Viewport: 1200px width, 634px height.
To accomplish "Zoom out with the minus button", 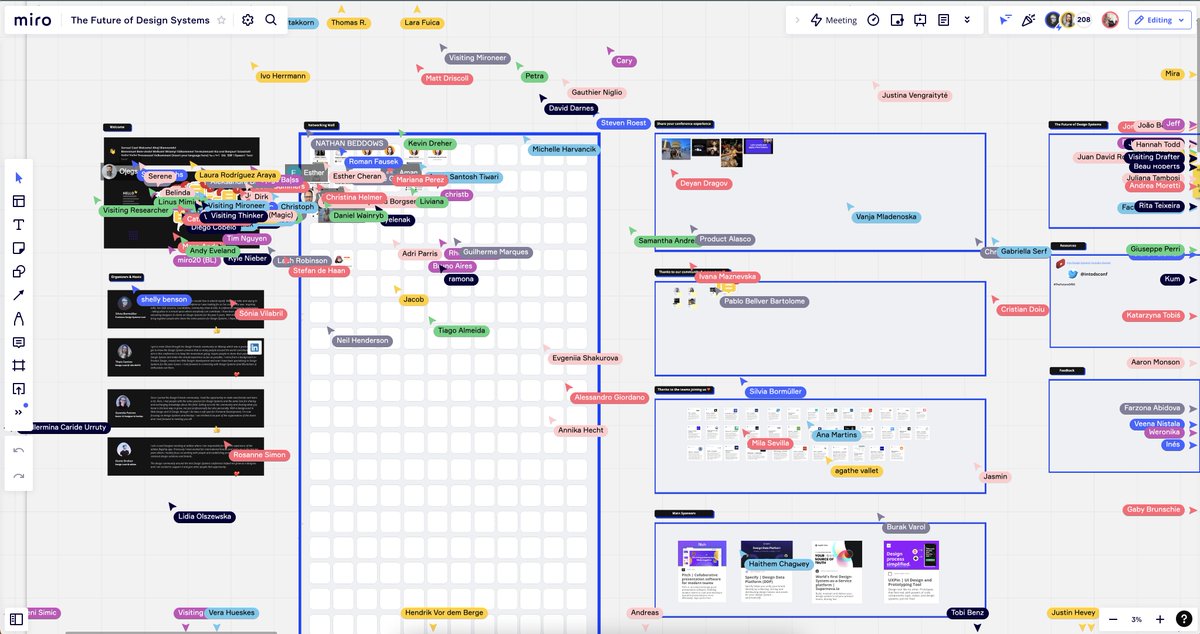I will pos(1112,619).
